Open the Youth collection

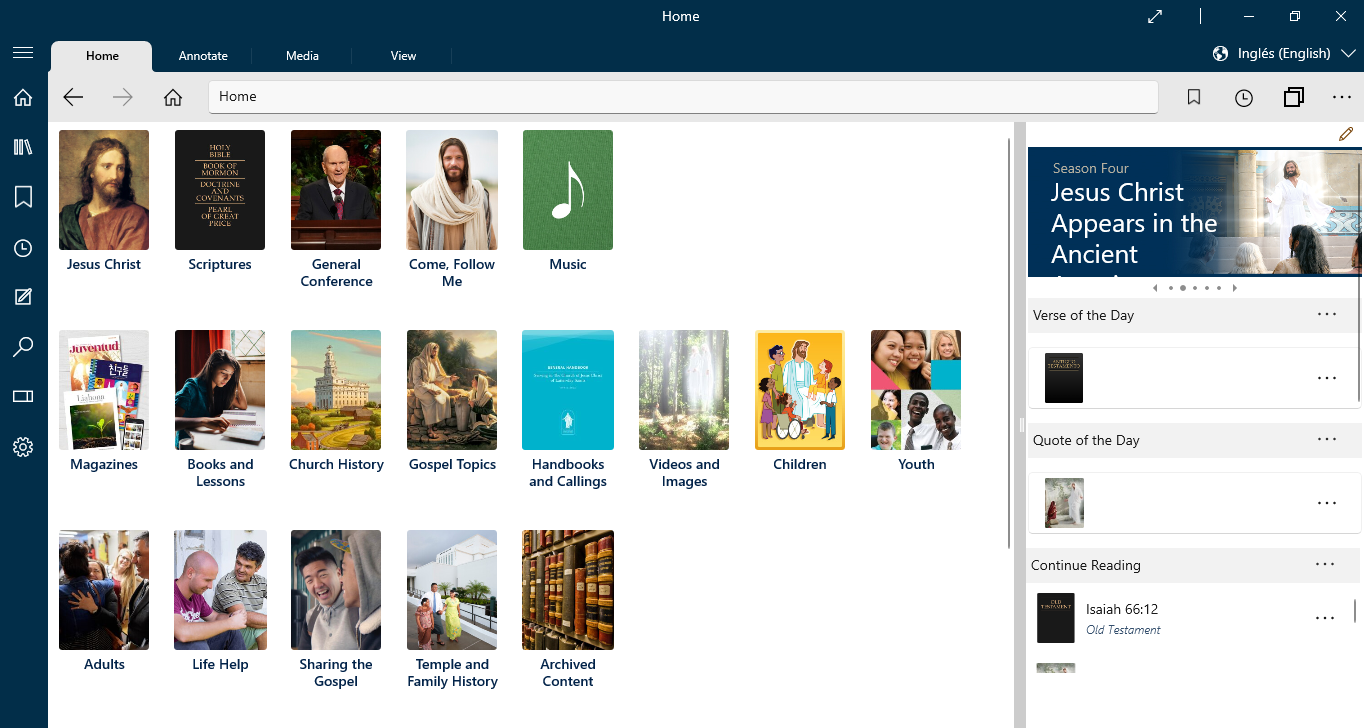tap(916, 402)
